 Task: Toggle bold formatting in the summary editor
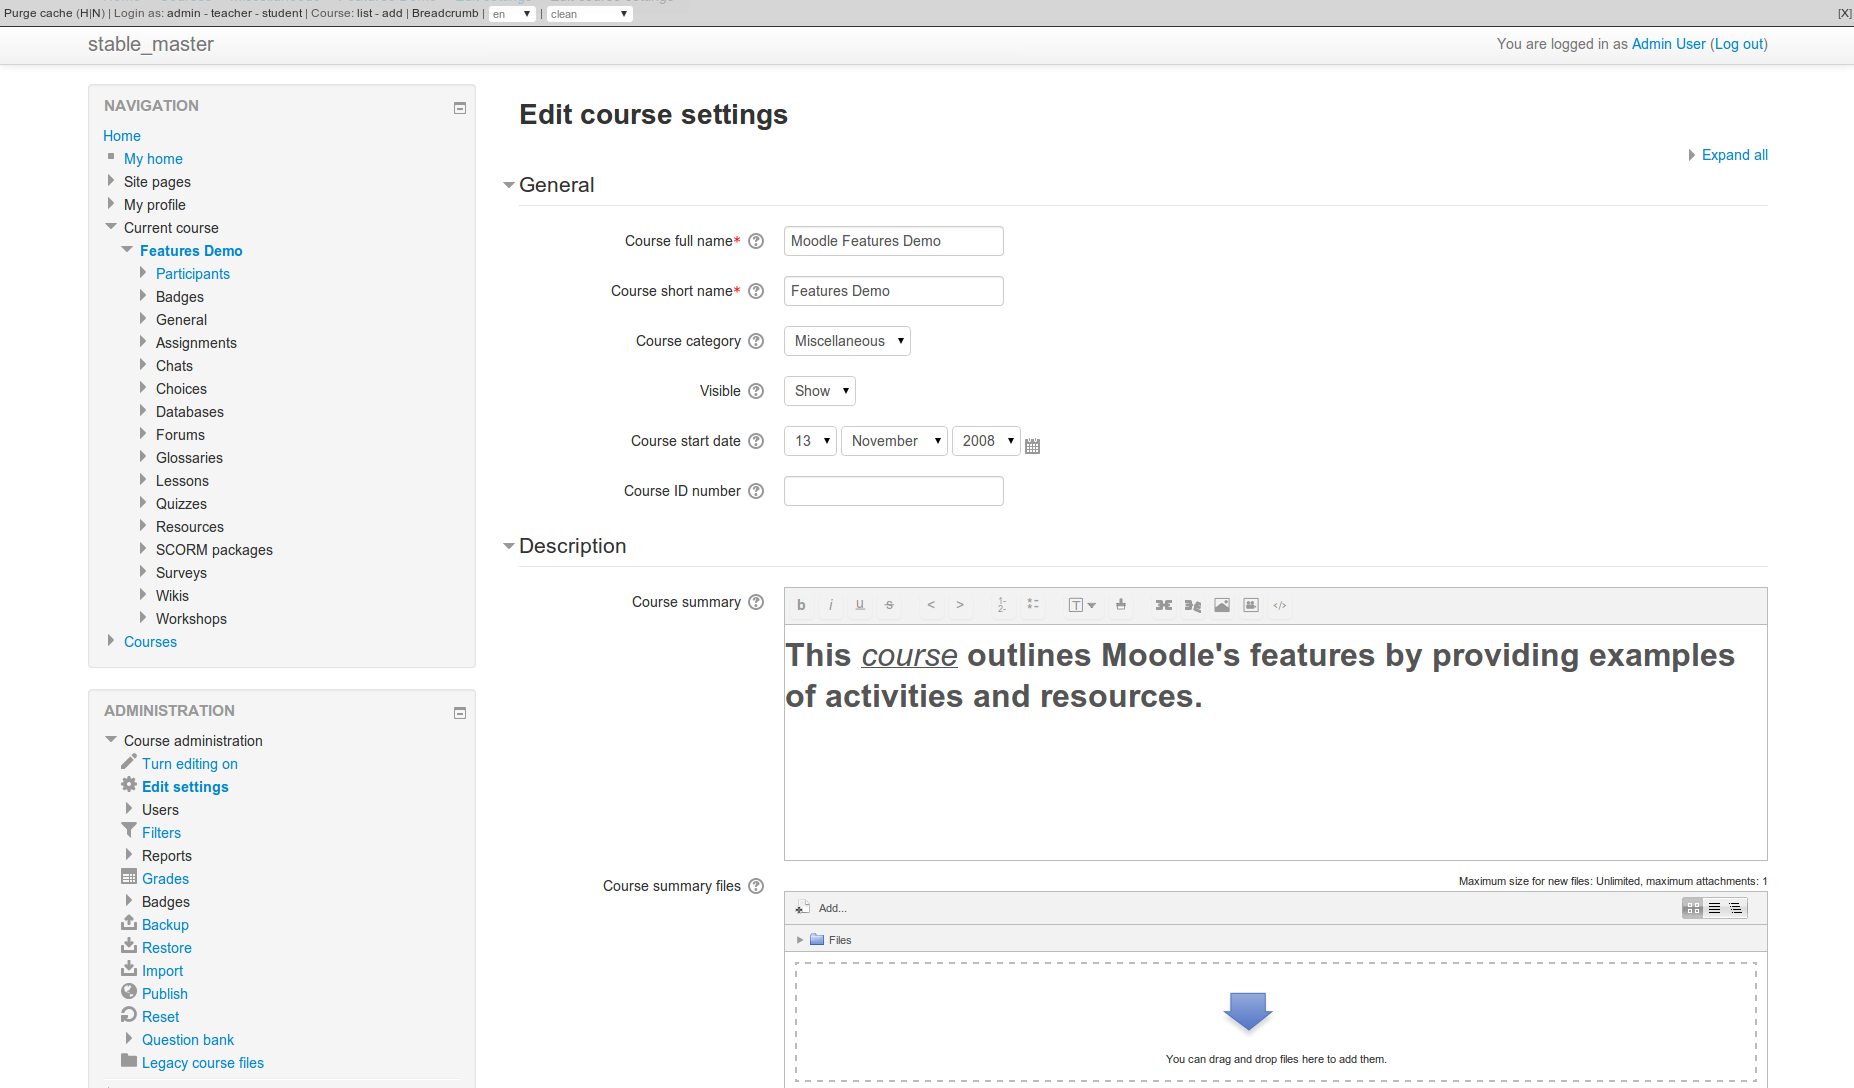801,605
